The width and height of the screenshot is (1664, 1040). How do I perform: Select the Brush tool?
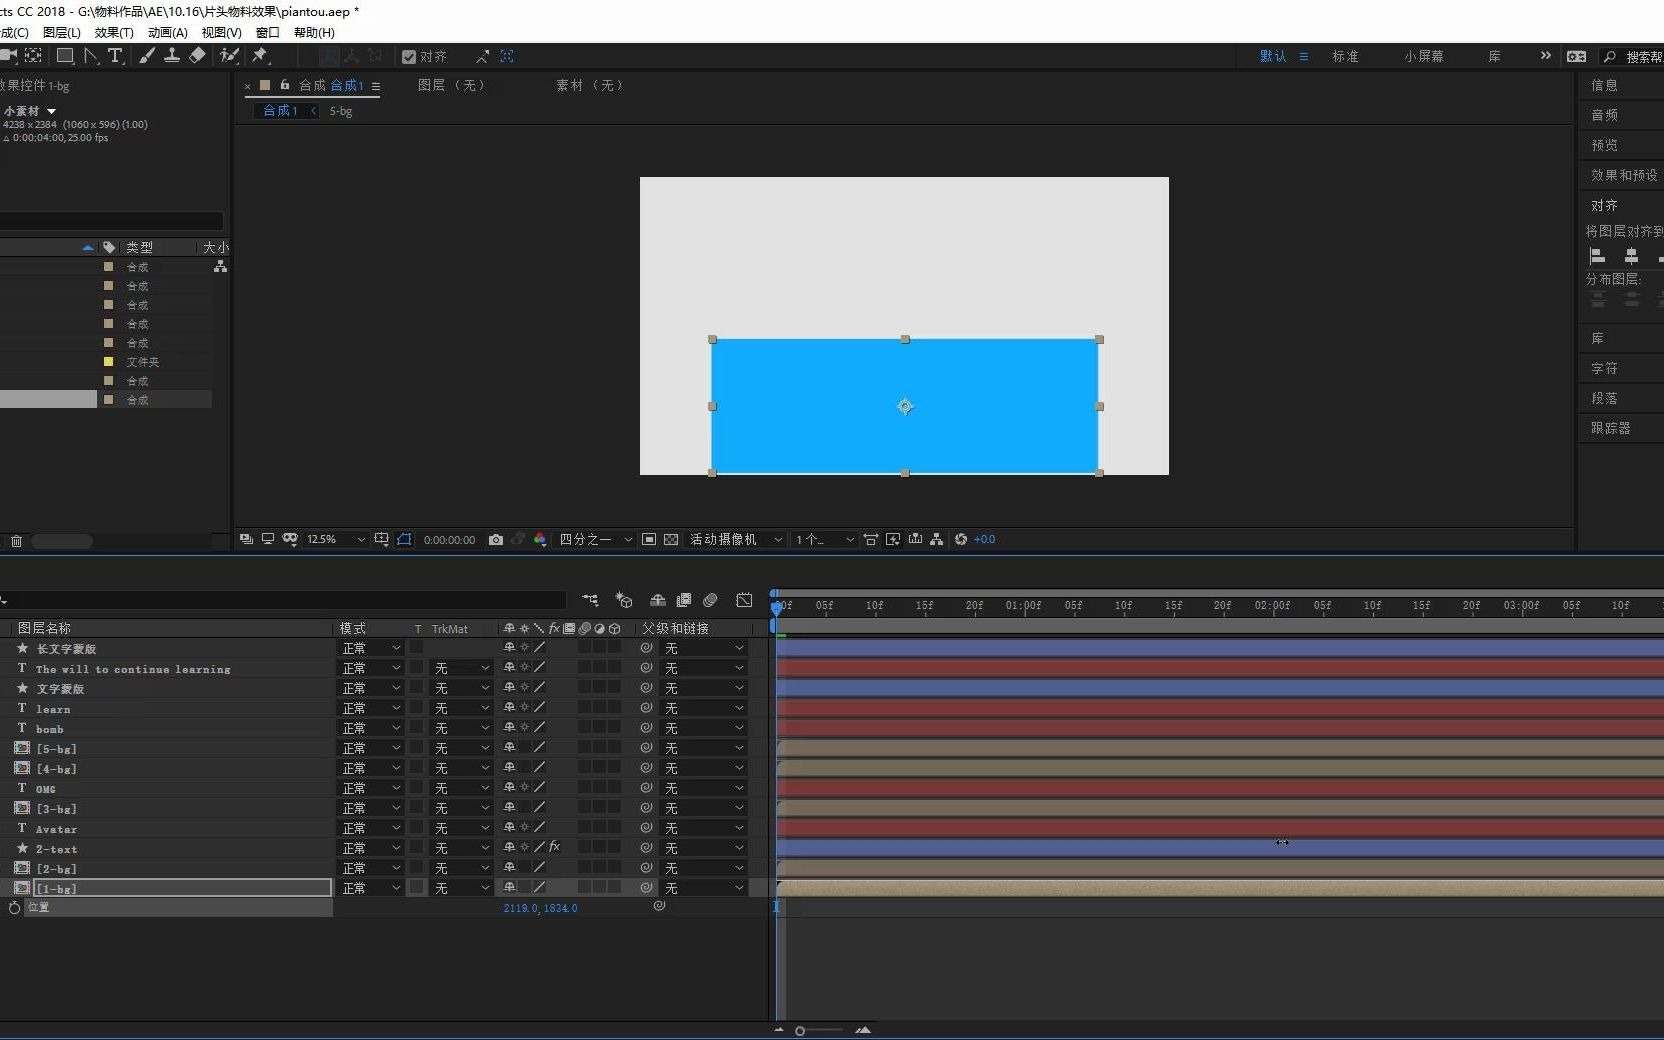click(147, 57)
